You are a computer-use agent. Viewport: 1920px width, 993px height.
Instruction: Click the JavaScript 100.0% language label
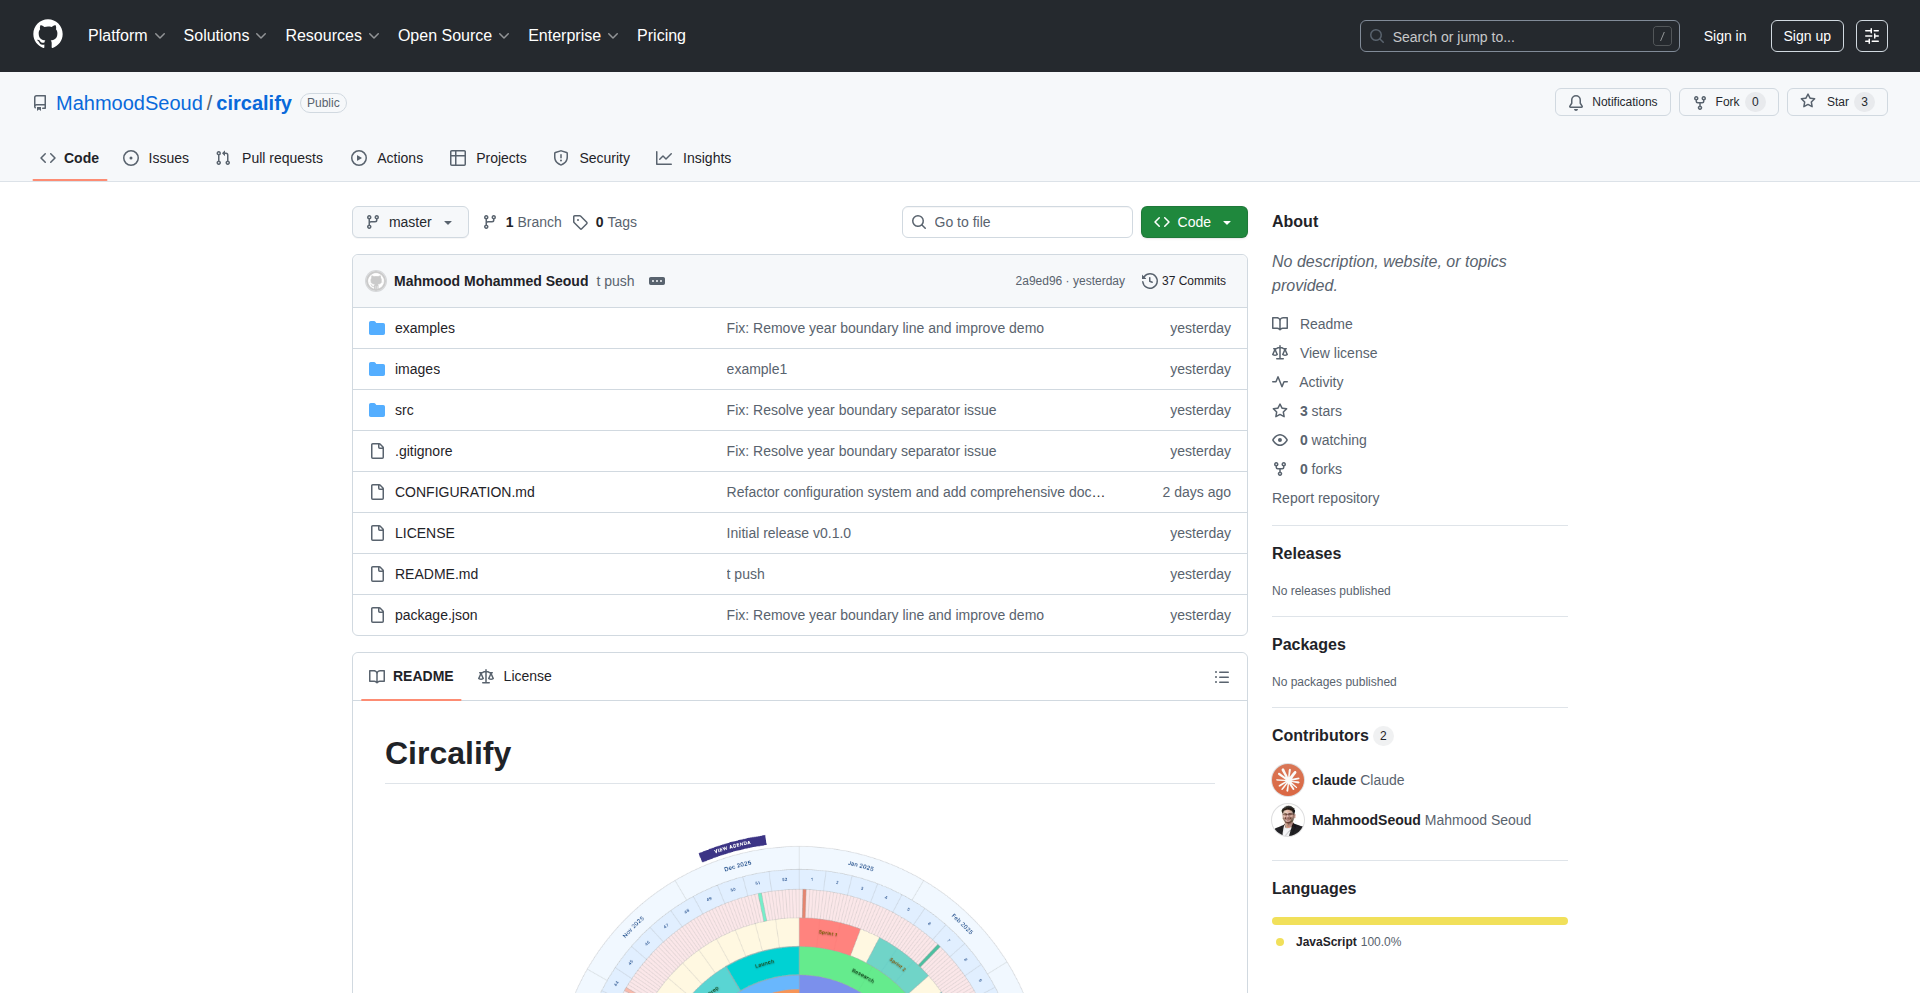coord(1339,942)
